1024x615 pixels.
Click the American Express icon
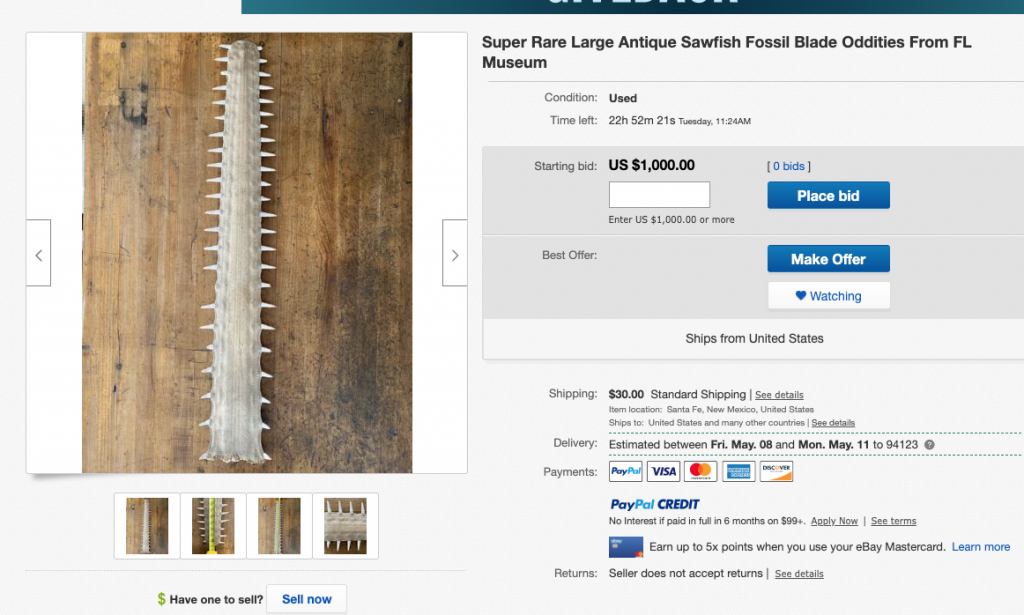738,471
